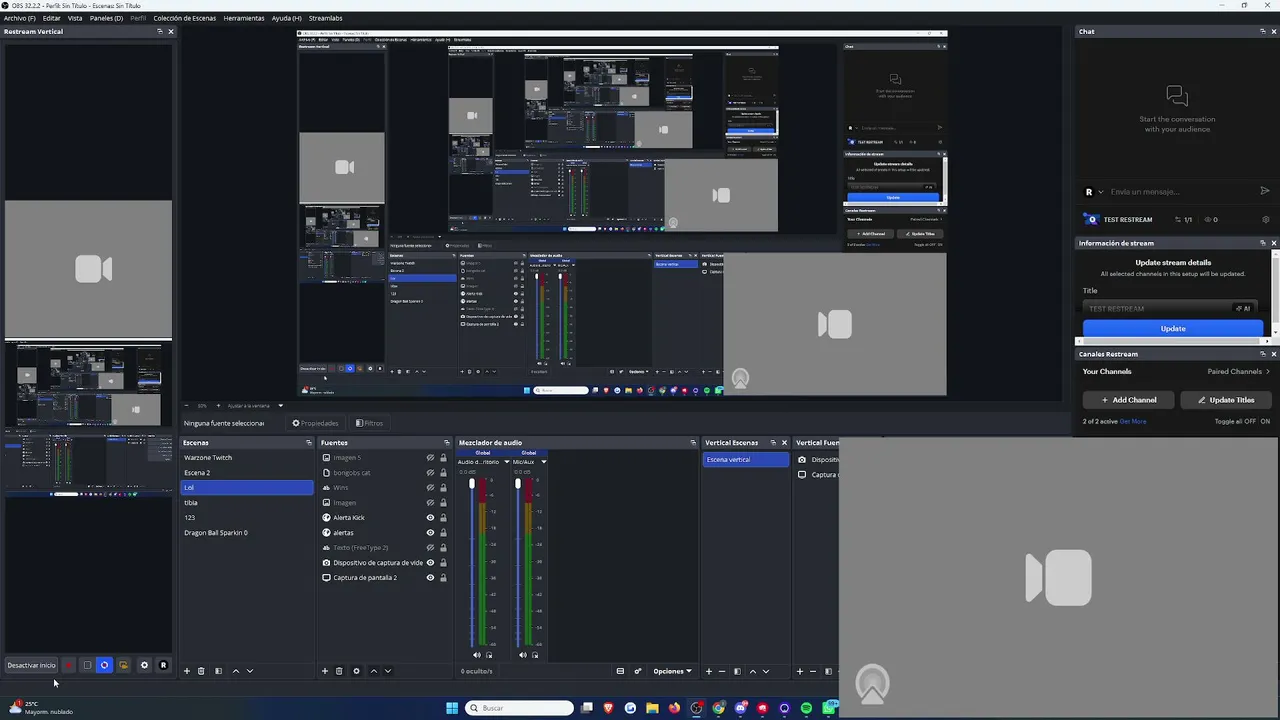Hide the alertas source

point(431,533)
